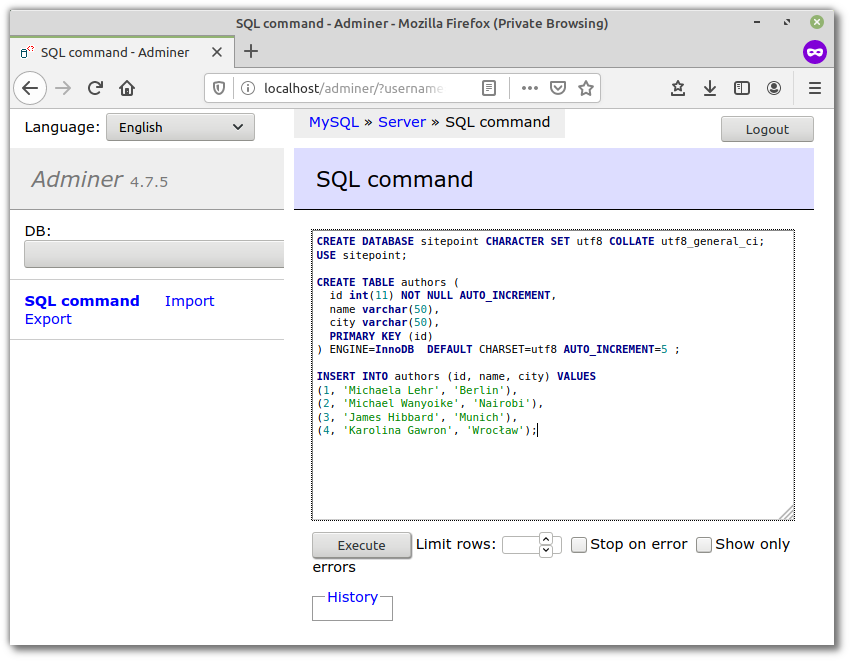Open the Language selection dropdown
The width and height of the screenshot is (850, 661).
[x=180, y=127]
